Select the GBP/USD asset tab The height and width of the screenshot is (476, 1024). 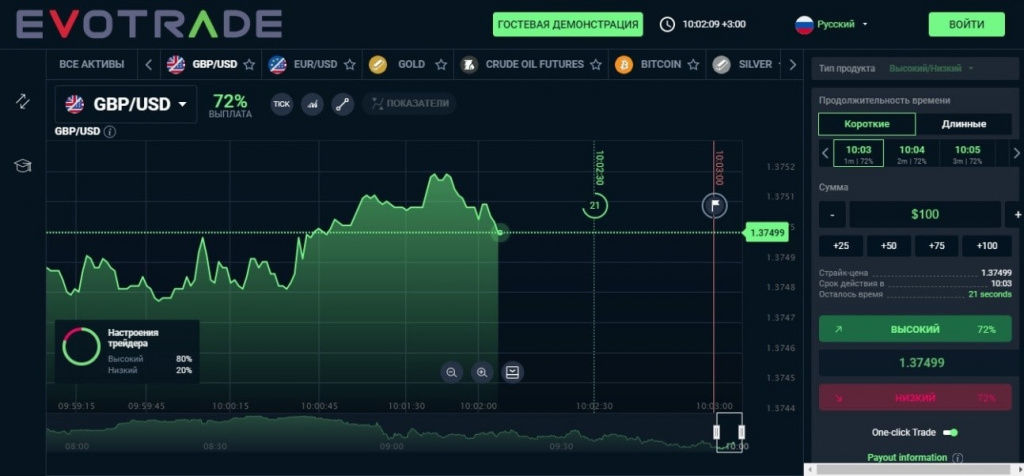pyautogui.click(x=211, y=65)
